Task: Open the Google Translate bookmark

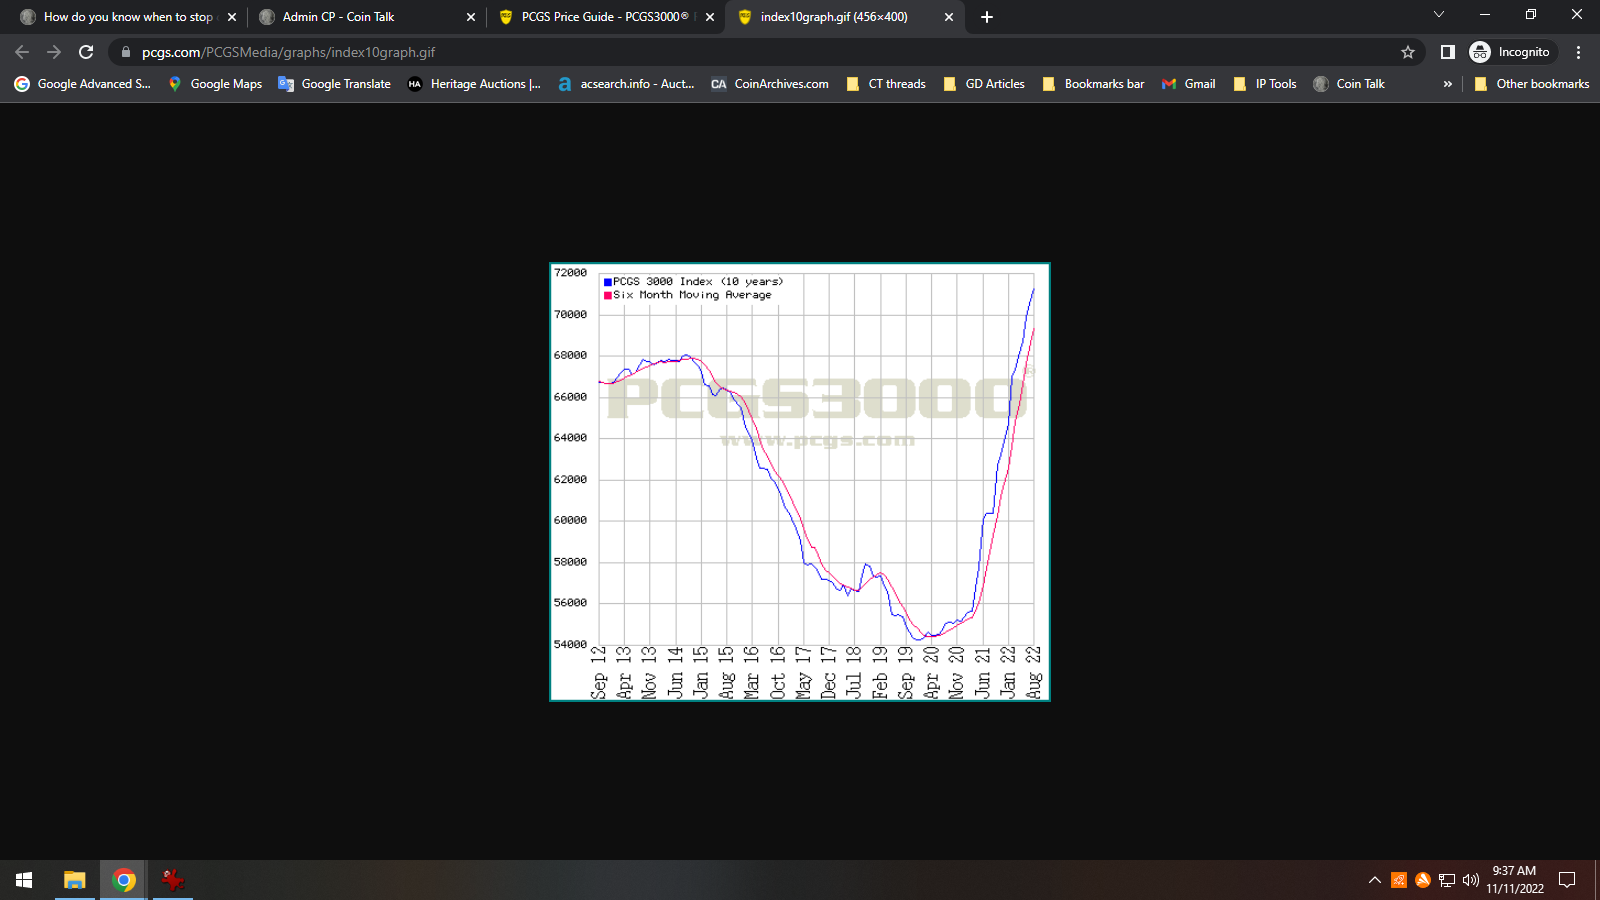Action: pyautogui.click(x=335, y=84)
